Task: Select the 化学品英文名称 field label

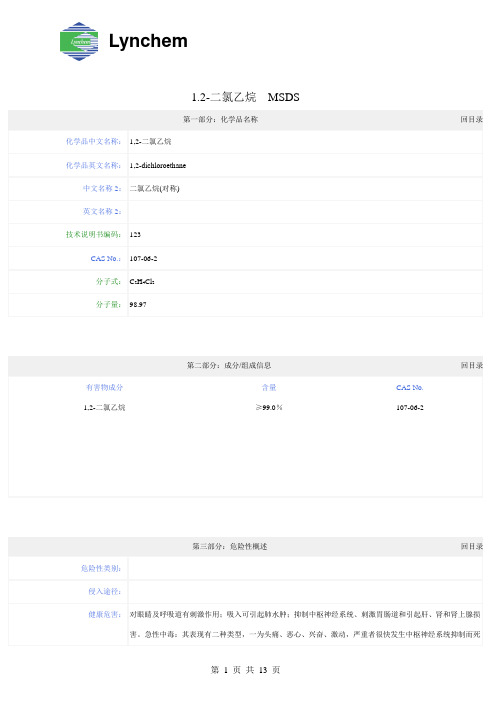Action: tap(93, 165)
